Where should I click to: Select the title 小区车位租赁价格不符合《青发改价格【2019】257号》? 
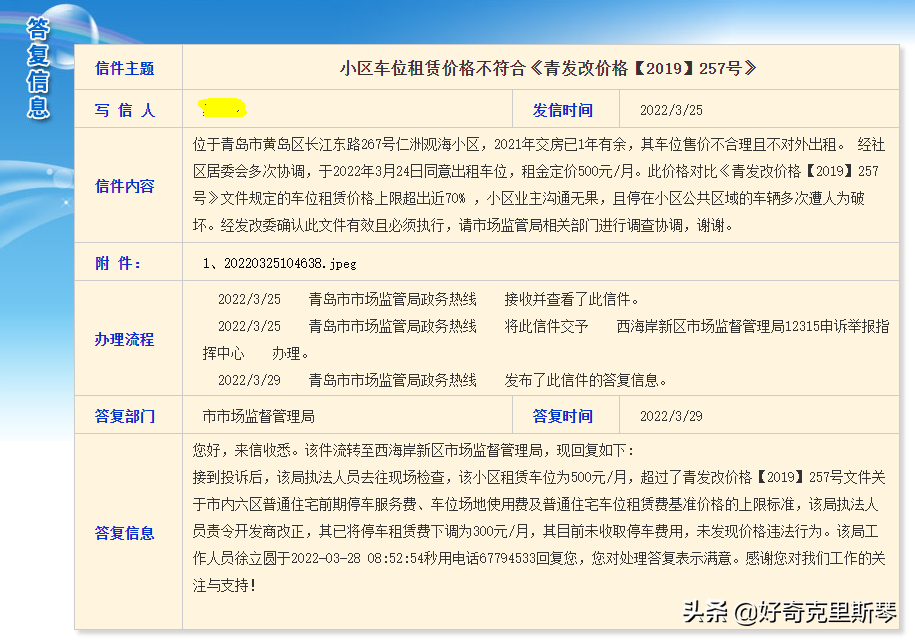click(548, 68)
